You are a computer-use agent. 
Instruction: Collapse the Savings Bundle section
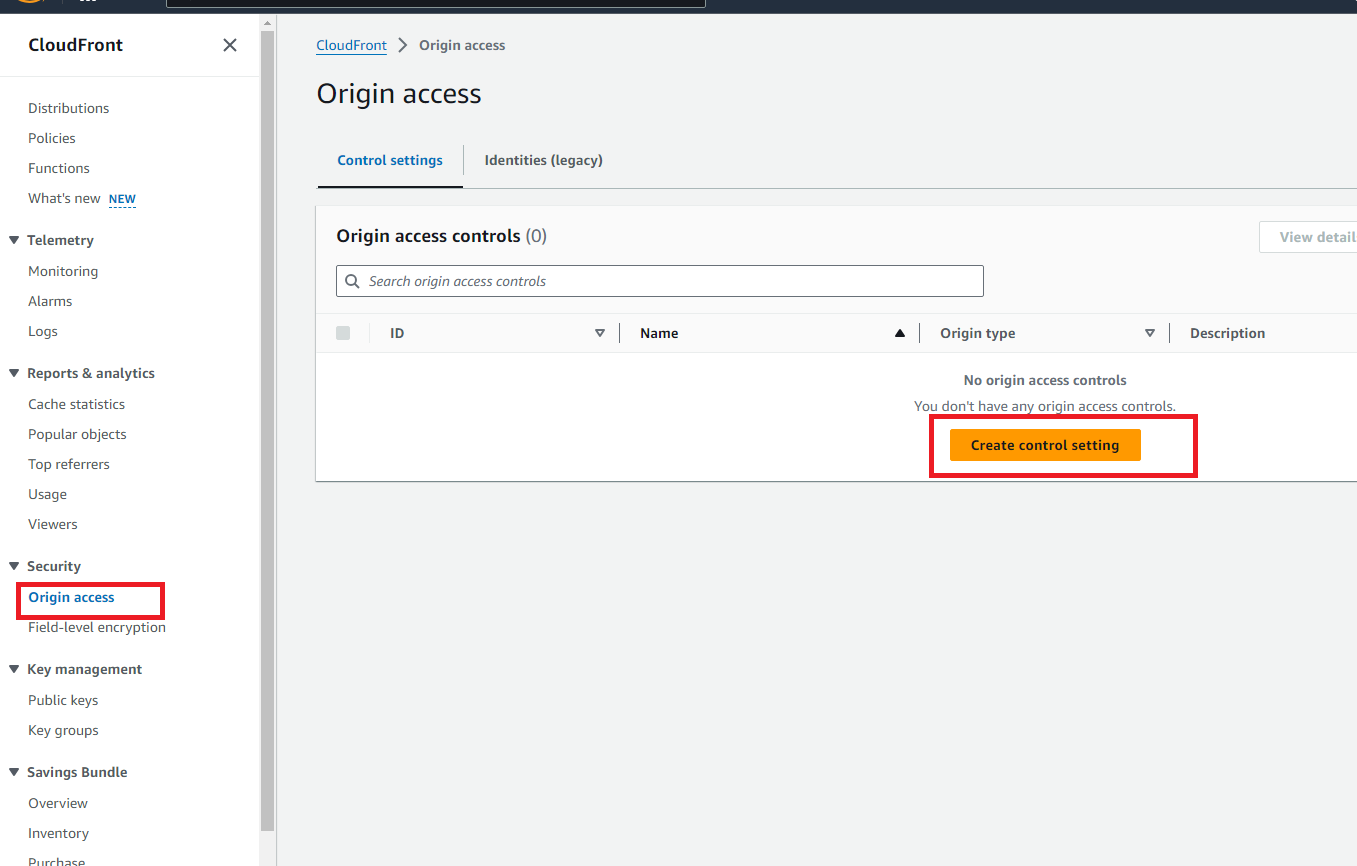tap(14, 772)
